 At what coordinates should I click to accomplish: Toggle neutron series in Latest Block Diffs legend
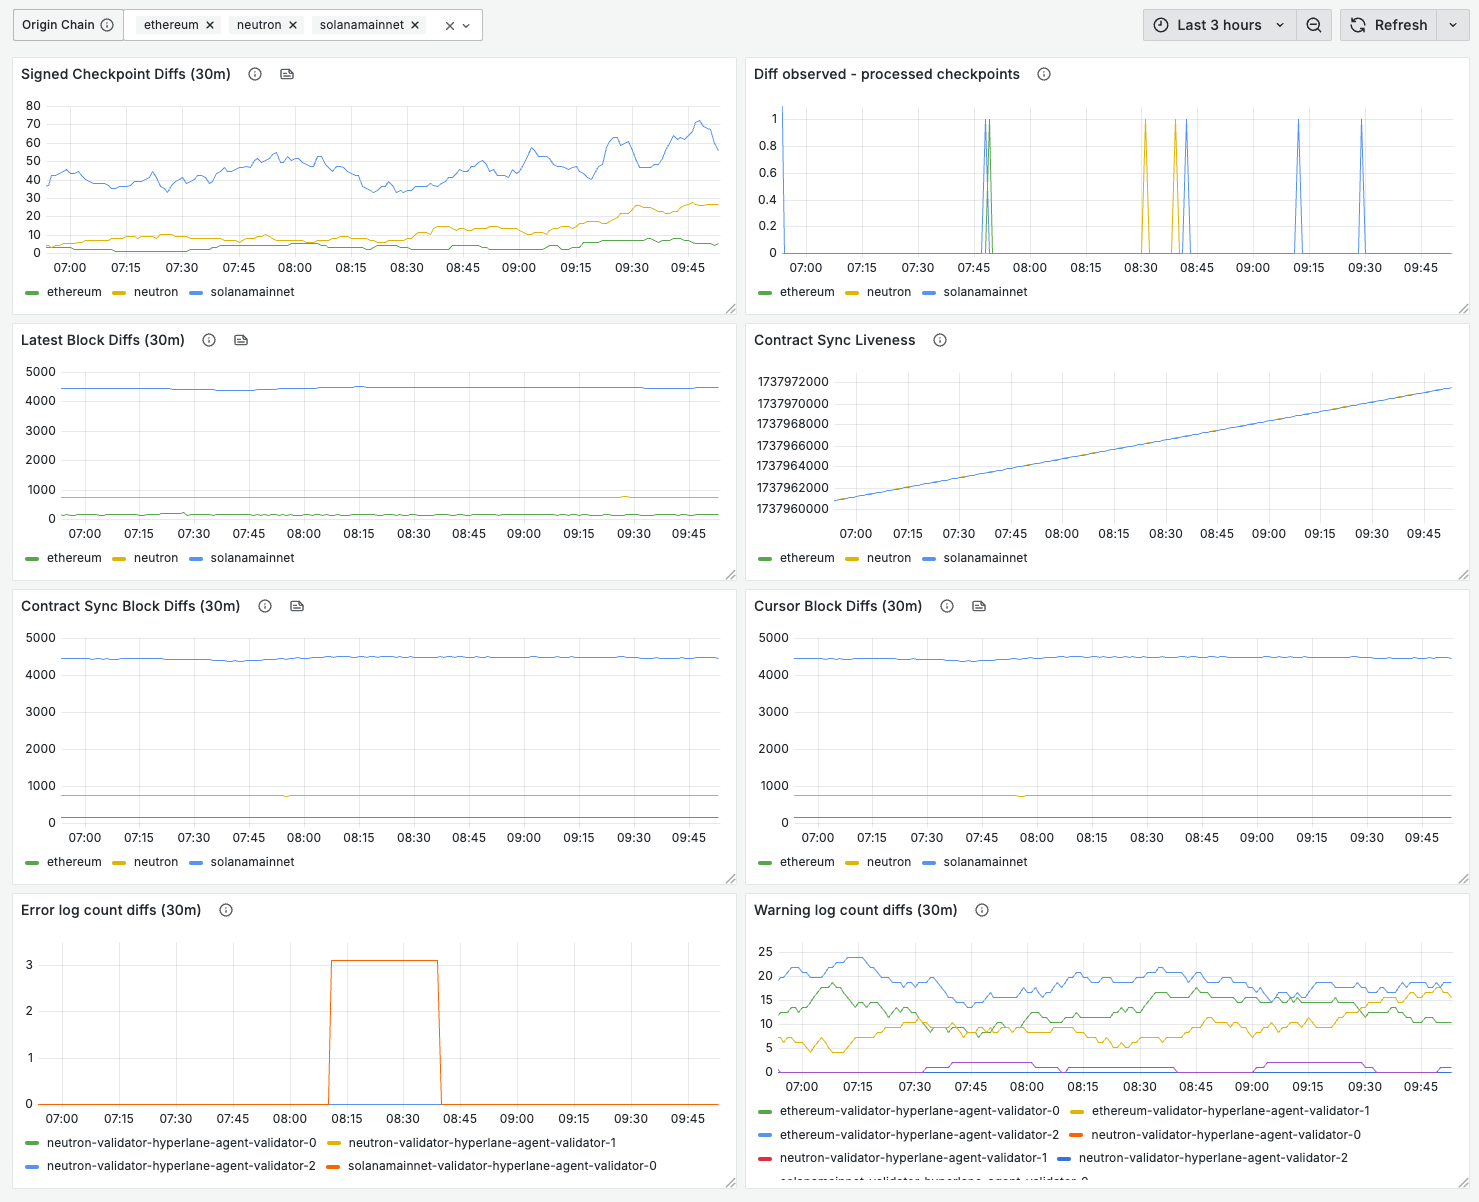[x=156, y=558]
